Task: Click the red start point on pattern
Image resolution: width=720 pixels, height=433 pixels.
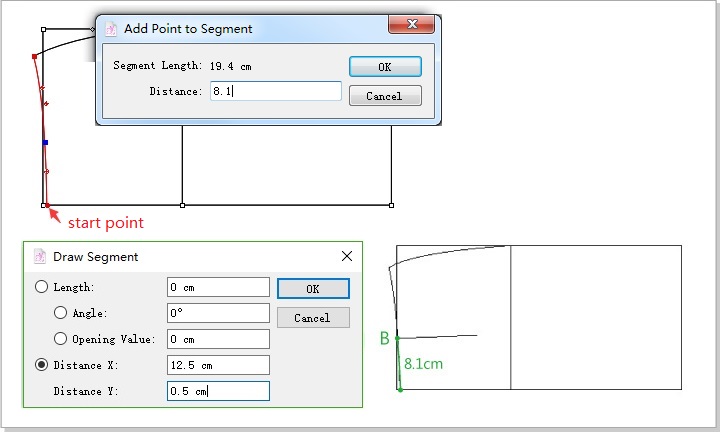Action: [47, 206]
